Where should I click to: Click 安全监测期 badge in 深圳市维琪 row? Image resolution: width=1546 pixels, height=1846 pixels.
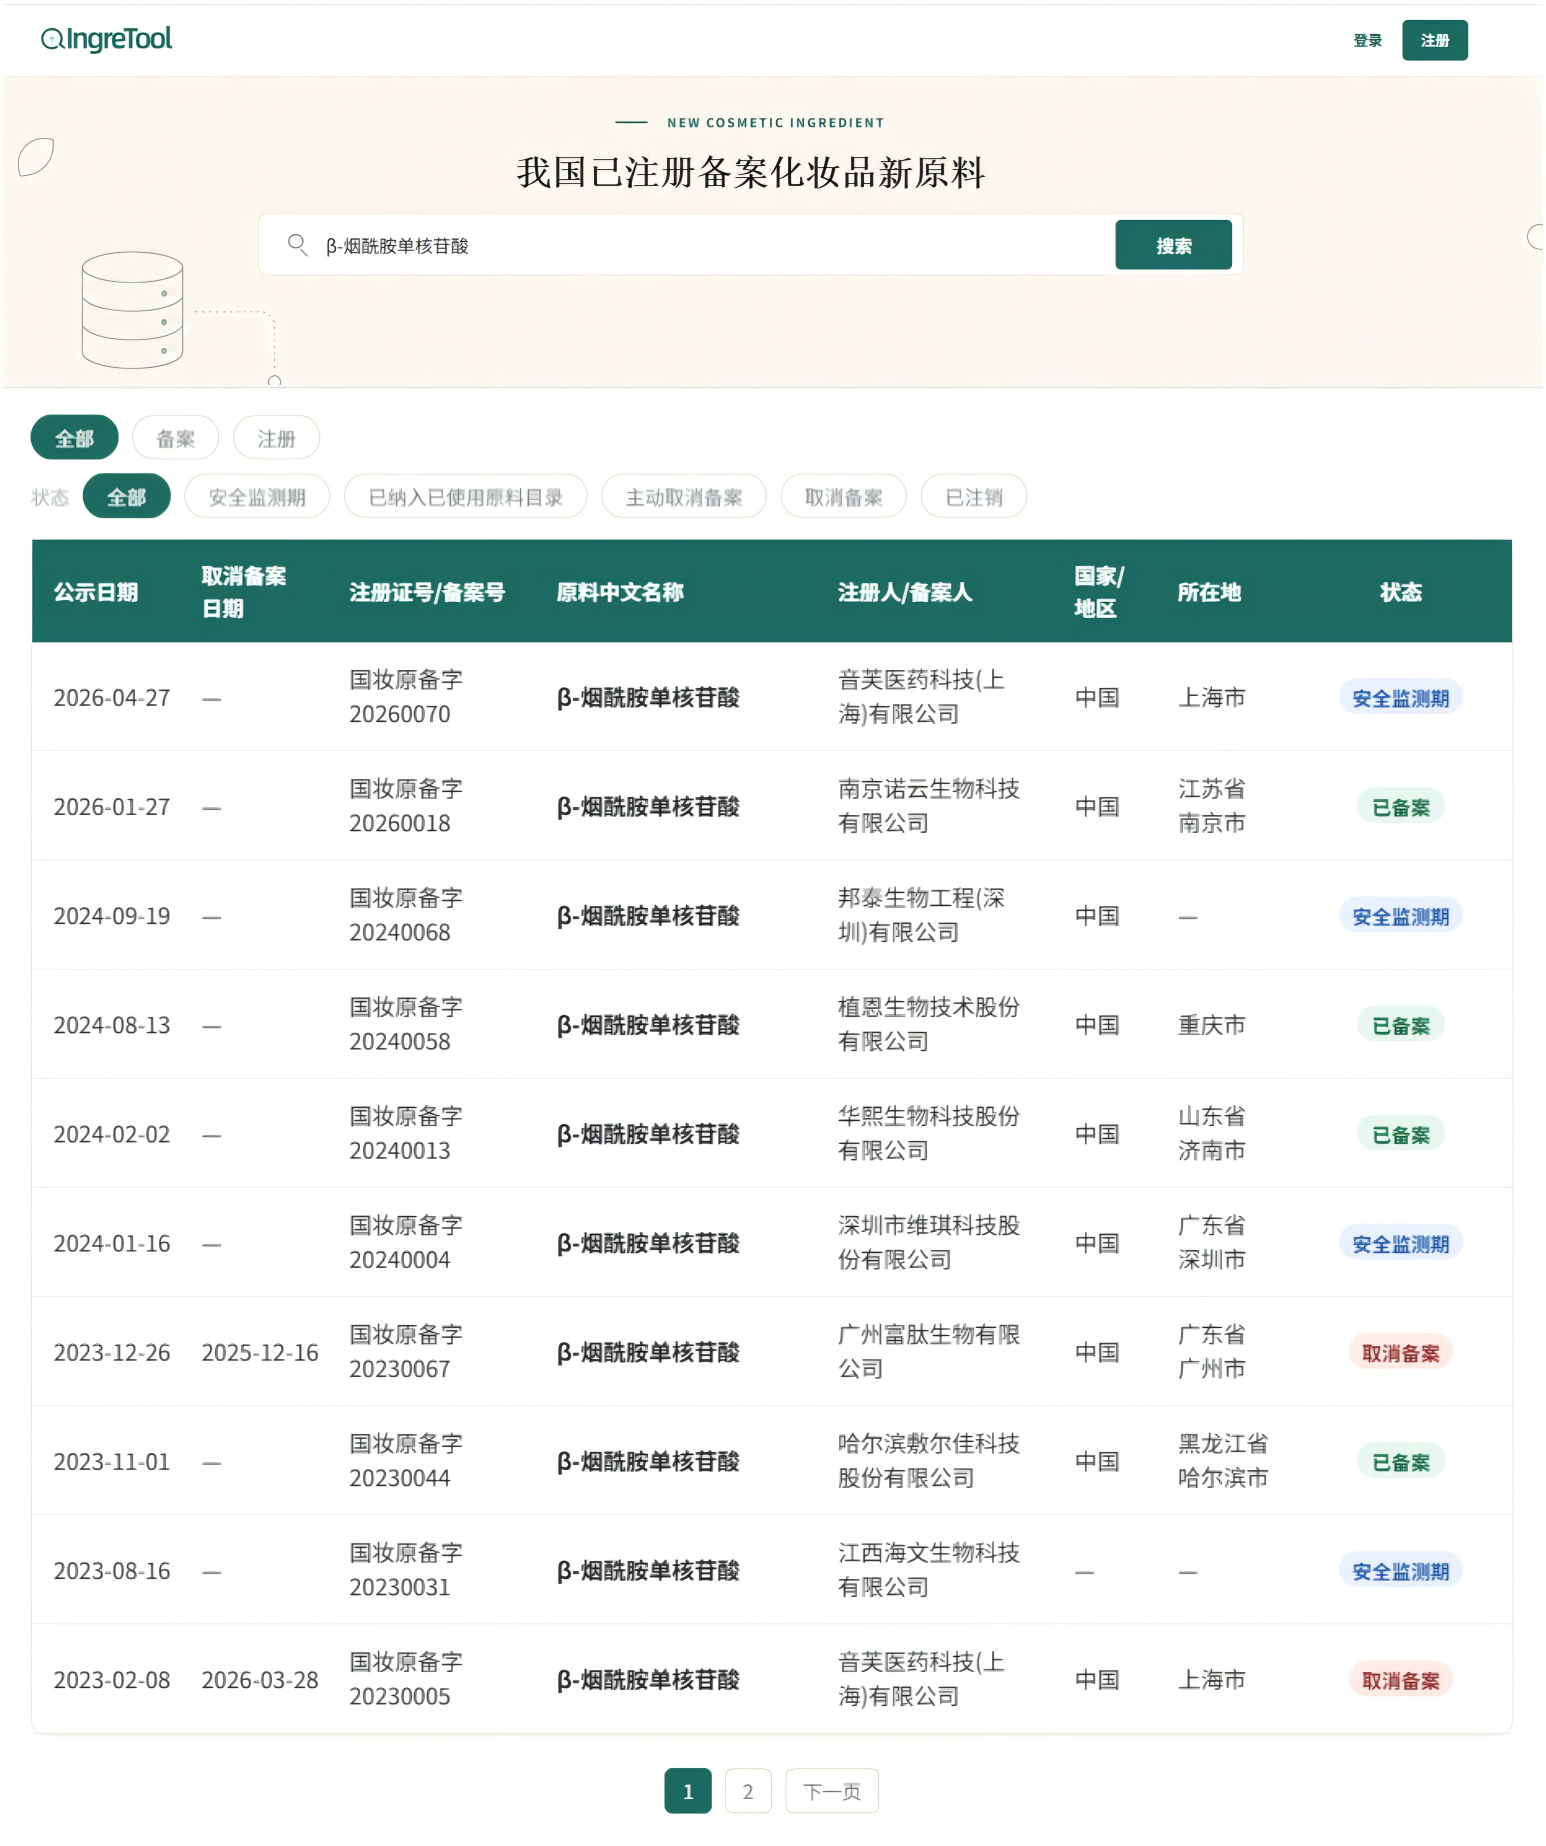pos(1400,1243)
